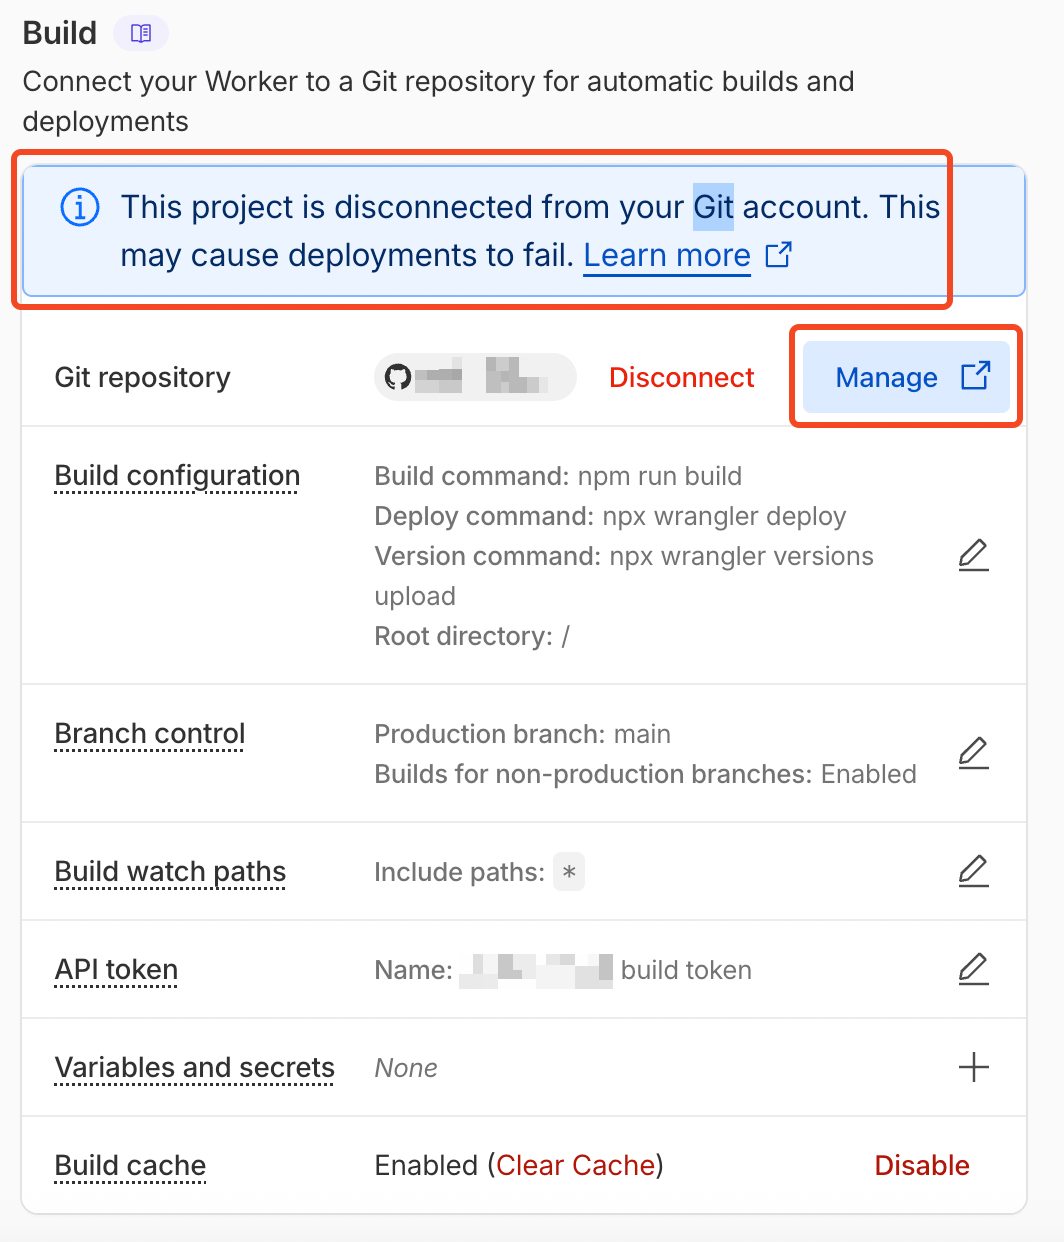Image resolution: width=1064 pixels, height=1242 pixels.
Task: Click API token label
Action: click(x=116, y=970)
